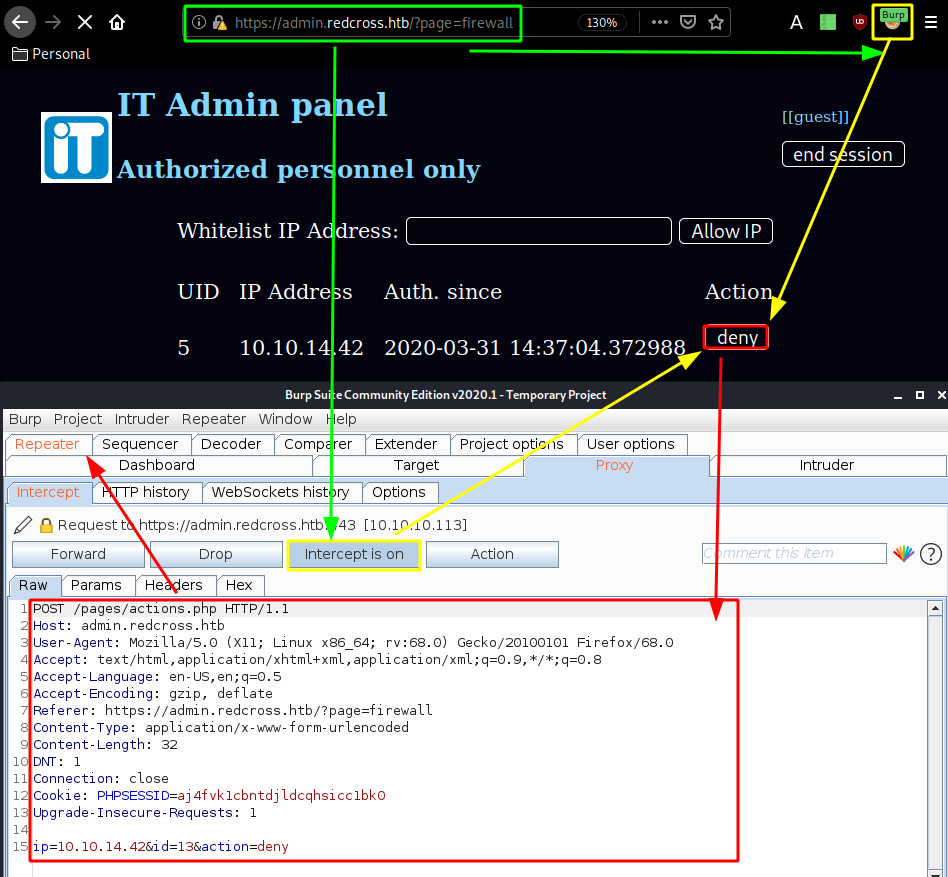Screen dimensions: 948x877
Task: Open the Project options tab
Action: point(511,444)
